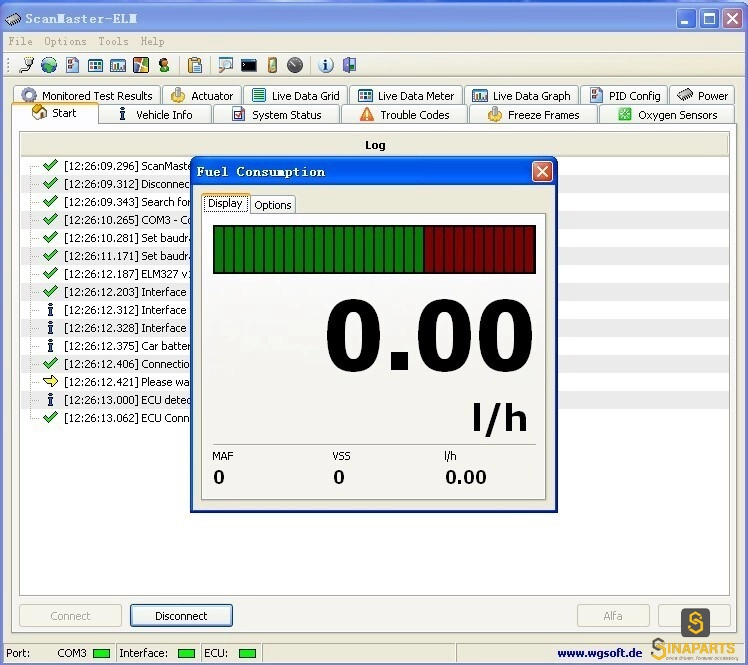Click the clipboard report toolbar icon
This screenshot has width=748, height=665.
[195, 65]
